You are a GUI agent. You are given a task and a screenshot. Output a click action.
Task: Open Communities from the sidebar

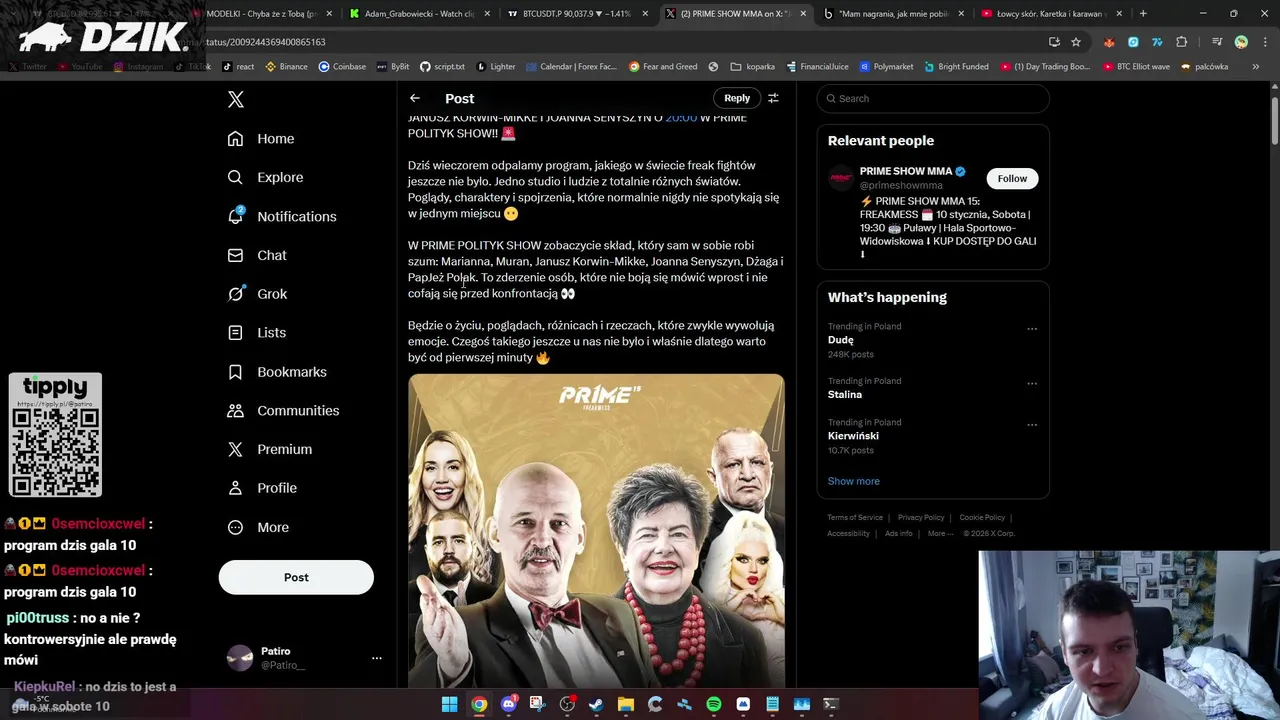click(283, 411)
